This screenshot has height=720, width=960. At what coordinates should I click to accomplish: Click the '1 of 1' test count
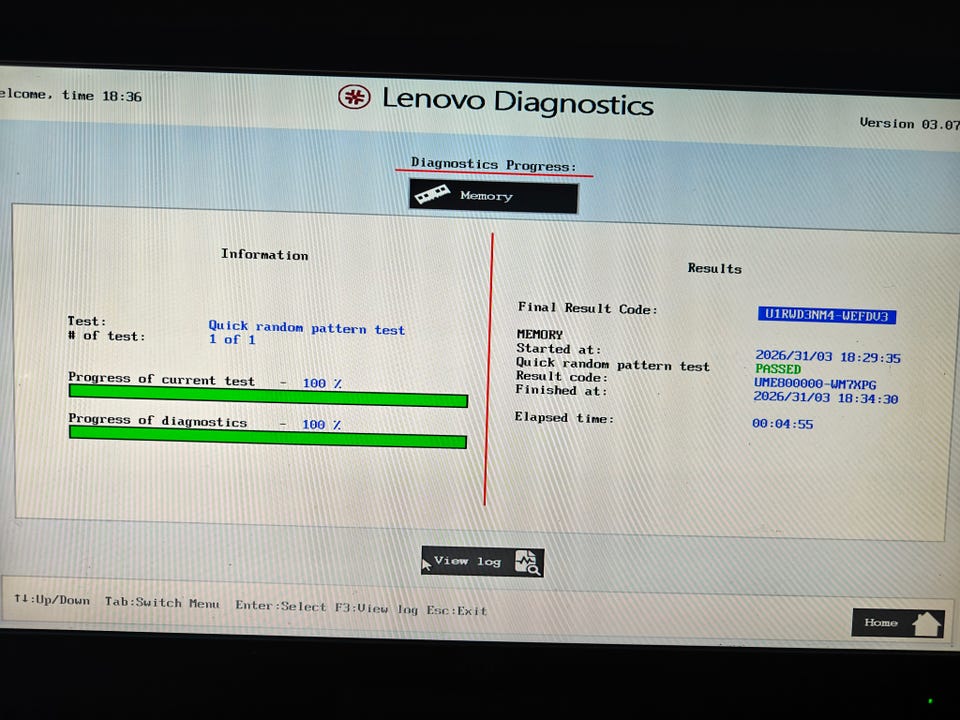click(232, 339)
